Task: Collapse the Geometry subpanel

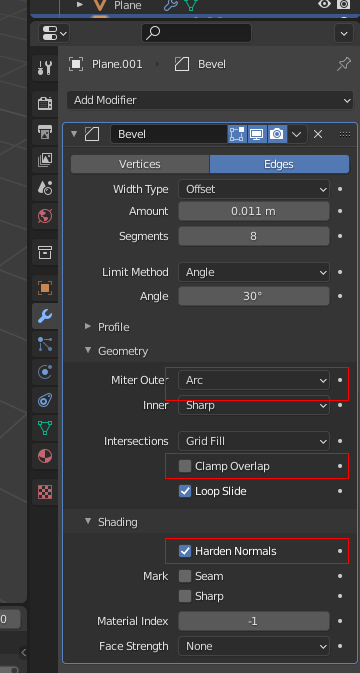Action: point(88,351)
